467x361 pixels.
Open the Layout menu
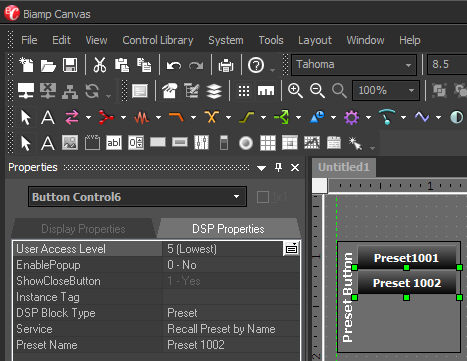pyautogui.click(x=315, y=40)
